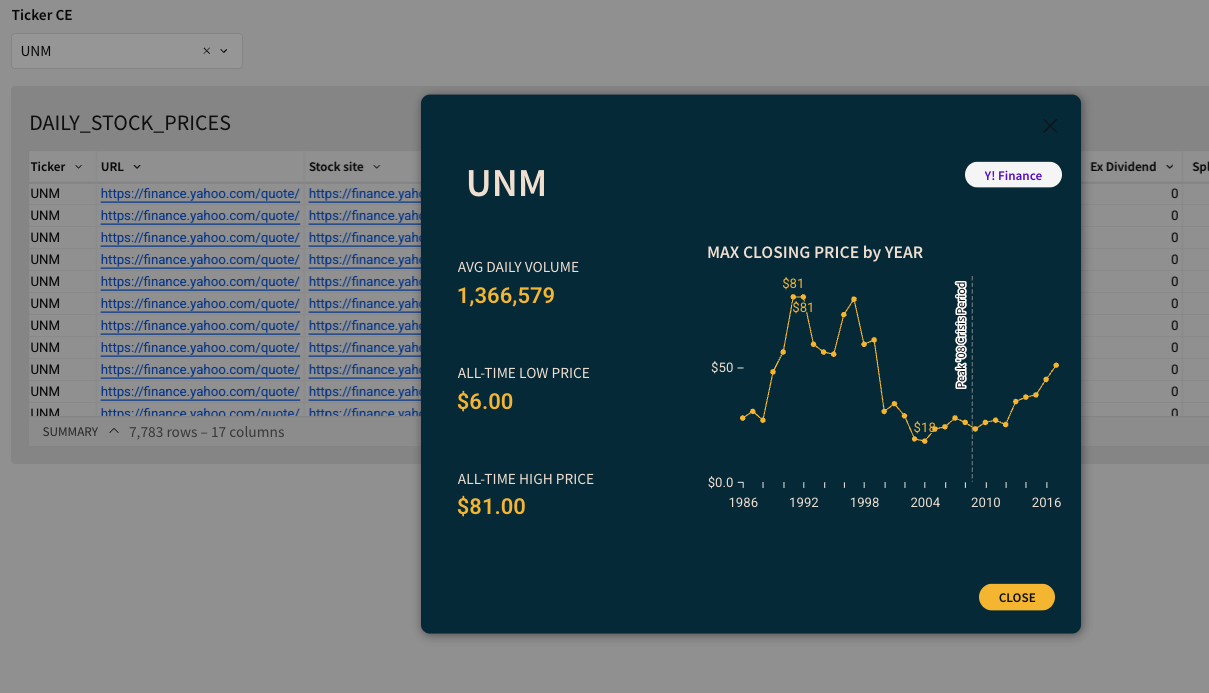Viewport: 1209px width, 693px height.
Task: Click the Peak '08 Crisis Period marker
Action: (961, 335)
